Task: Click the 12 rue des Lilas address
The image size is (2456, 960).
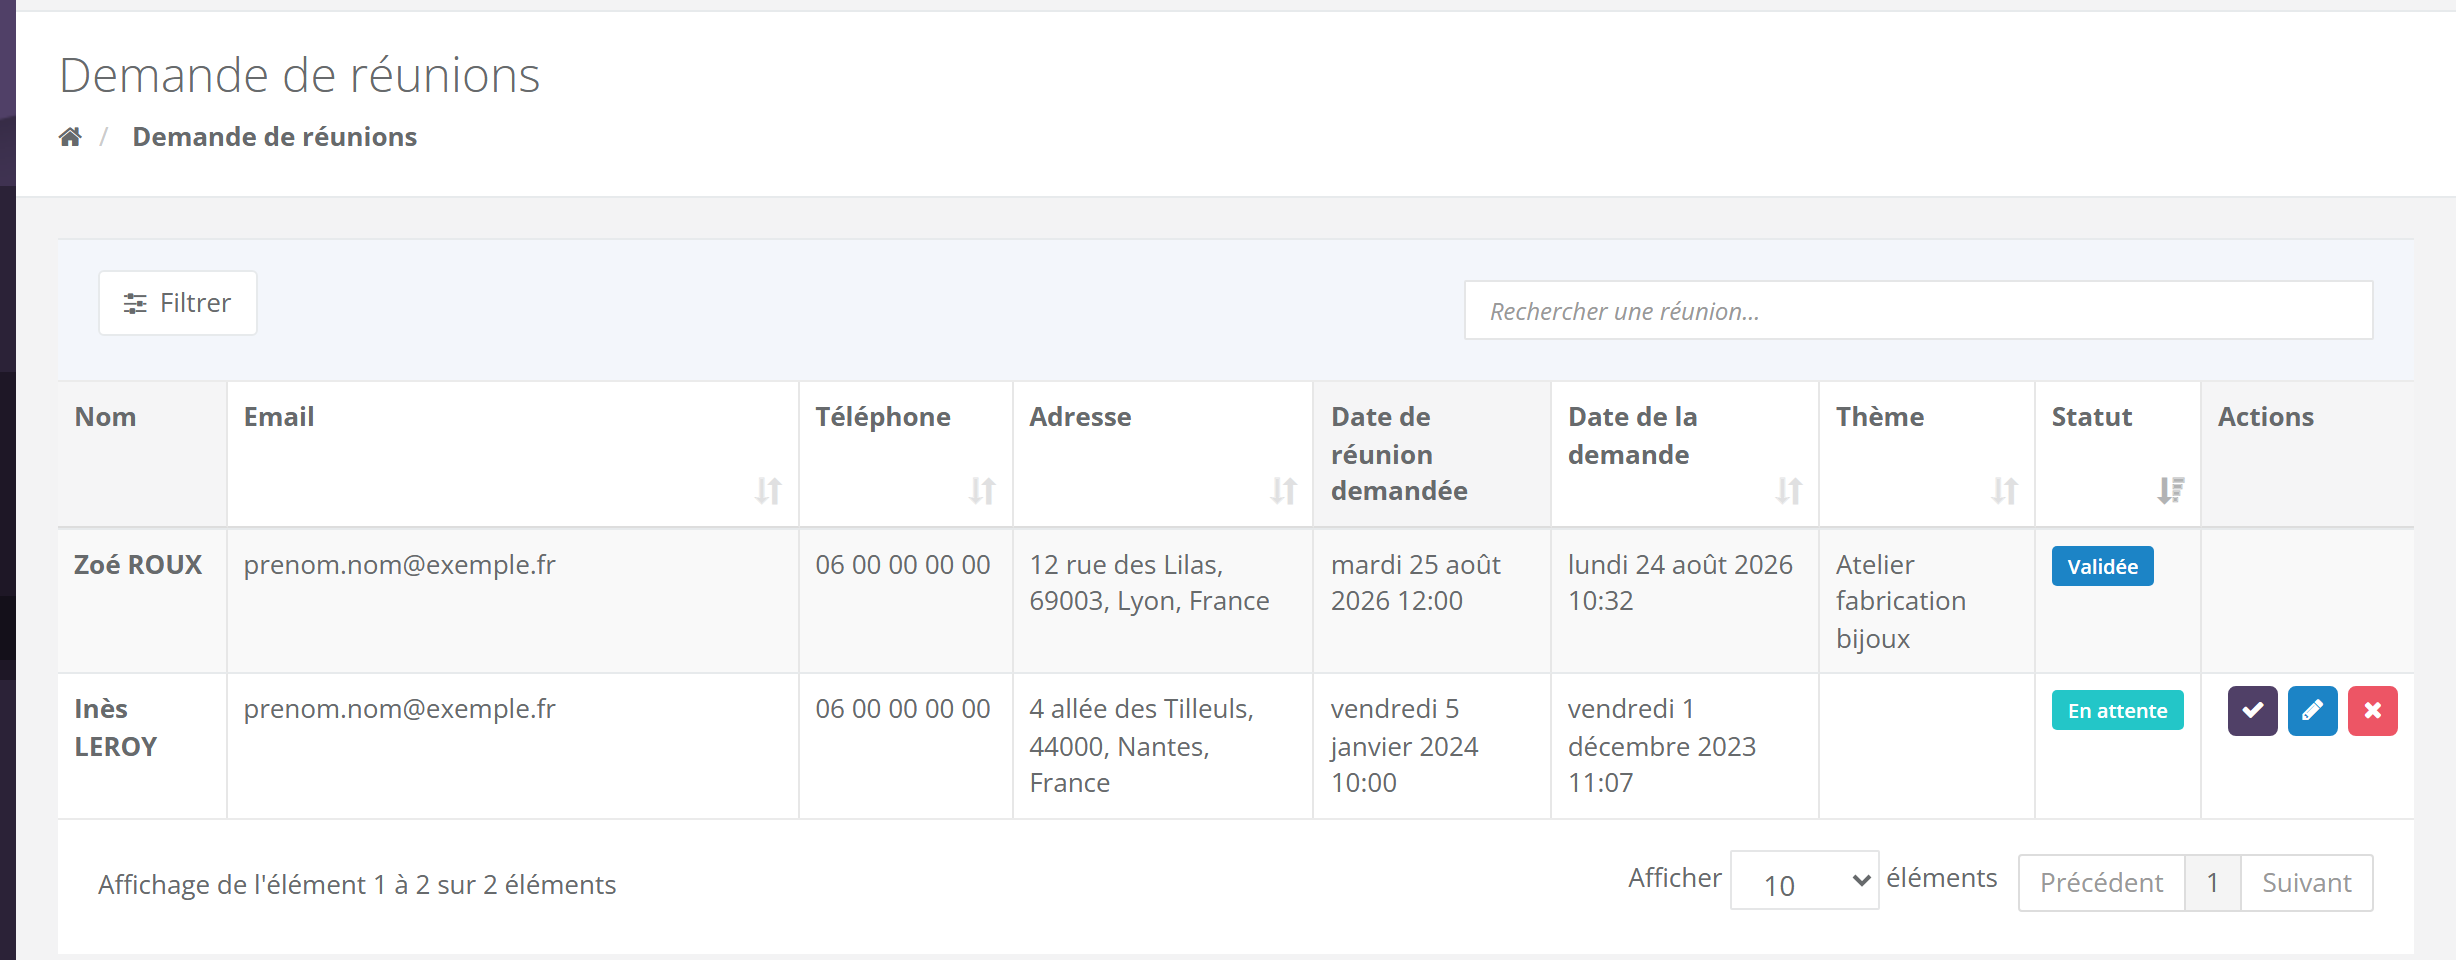Action: (1163, 601)
